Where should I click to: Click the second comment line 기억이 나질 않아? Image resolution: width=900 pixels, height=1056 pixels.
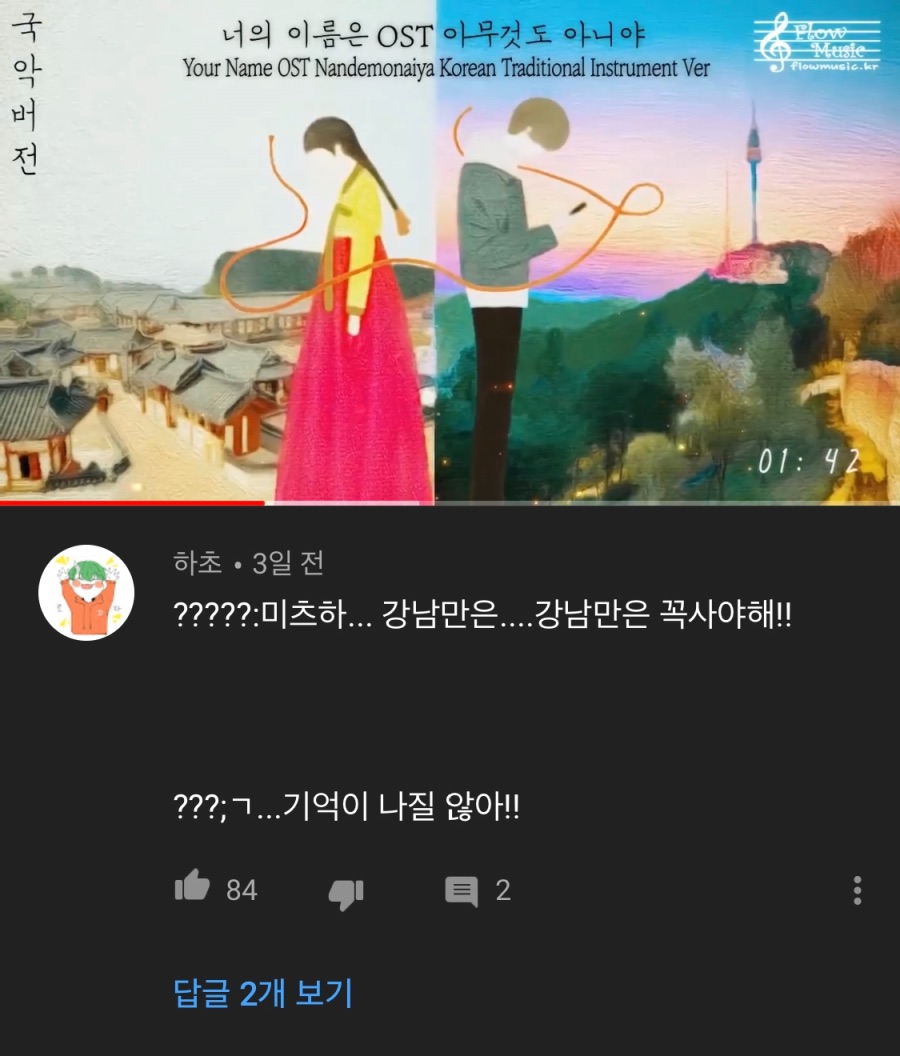tap(401, 805)
